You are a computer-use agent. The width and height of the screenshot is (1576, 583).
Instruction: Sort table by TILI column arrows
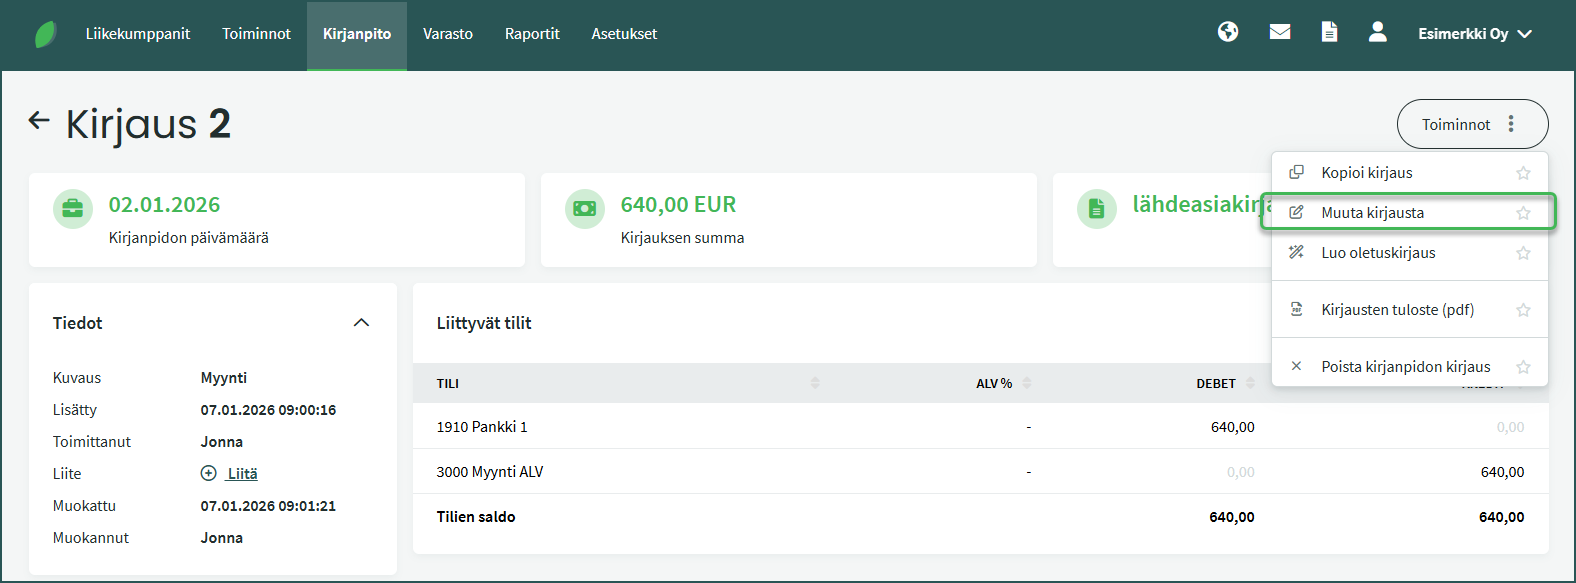click(x=814, y=383)
